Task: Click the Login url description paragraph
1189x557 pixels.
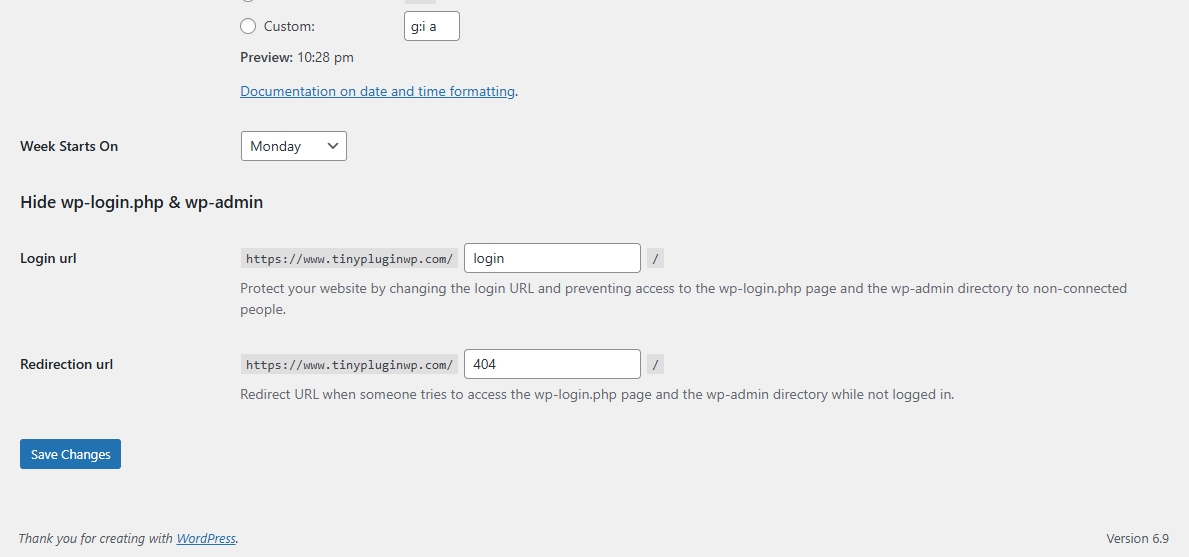Action: 683,298
